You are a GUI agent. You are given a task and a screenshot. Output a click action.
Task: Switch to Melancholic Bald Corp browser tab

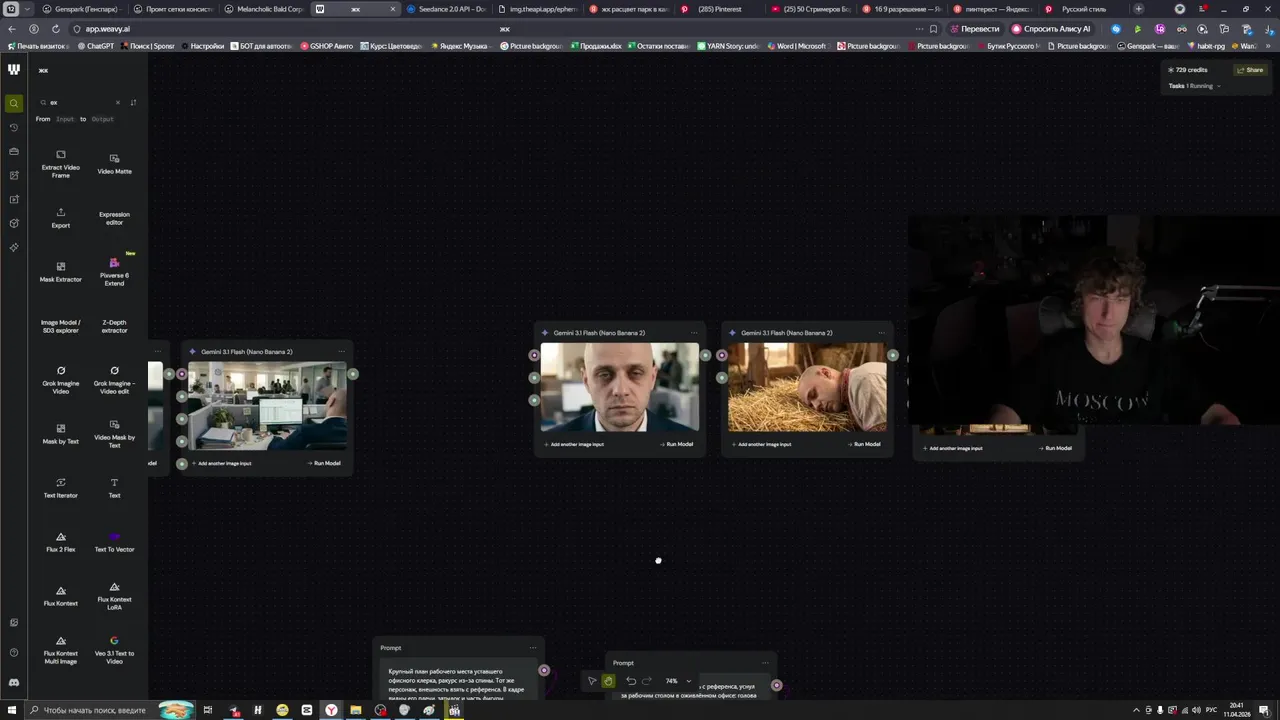coord(263,9)
